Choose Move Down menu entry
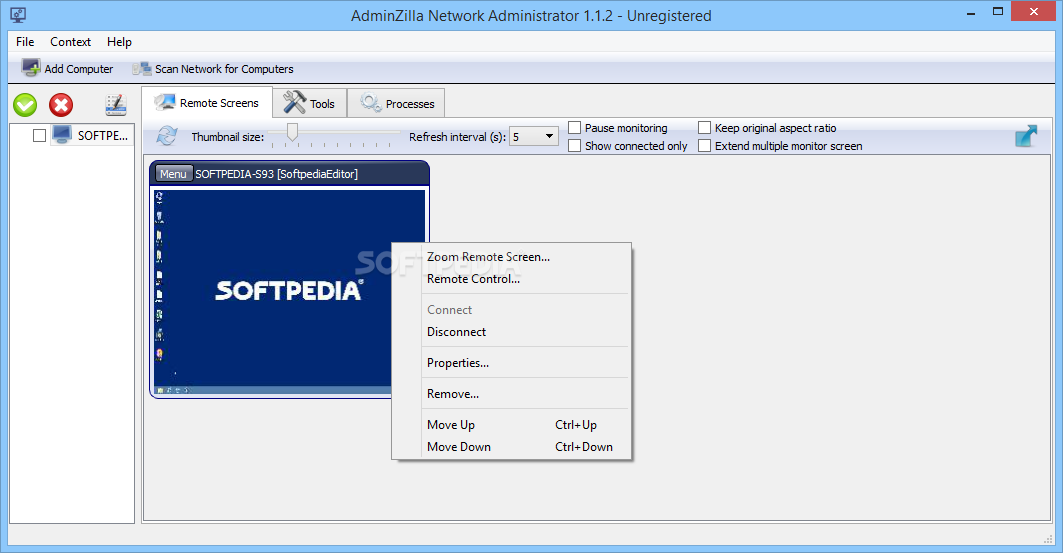This screenshot has height=553, width=1063. click(x=513, y=447)
